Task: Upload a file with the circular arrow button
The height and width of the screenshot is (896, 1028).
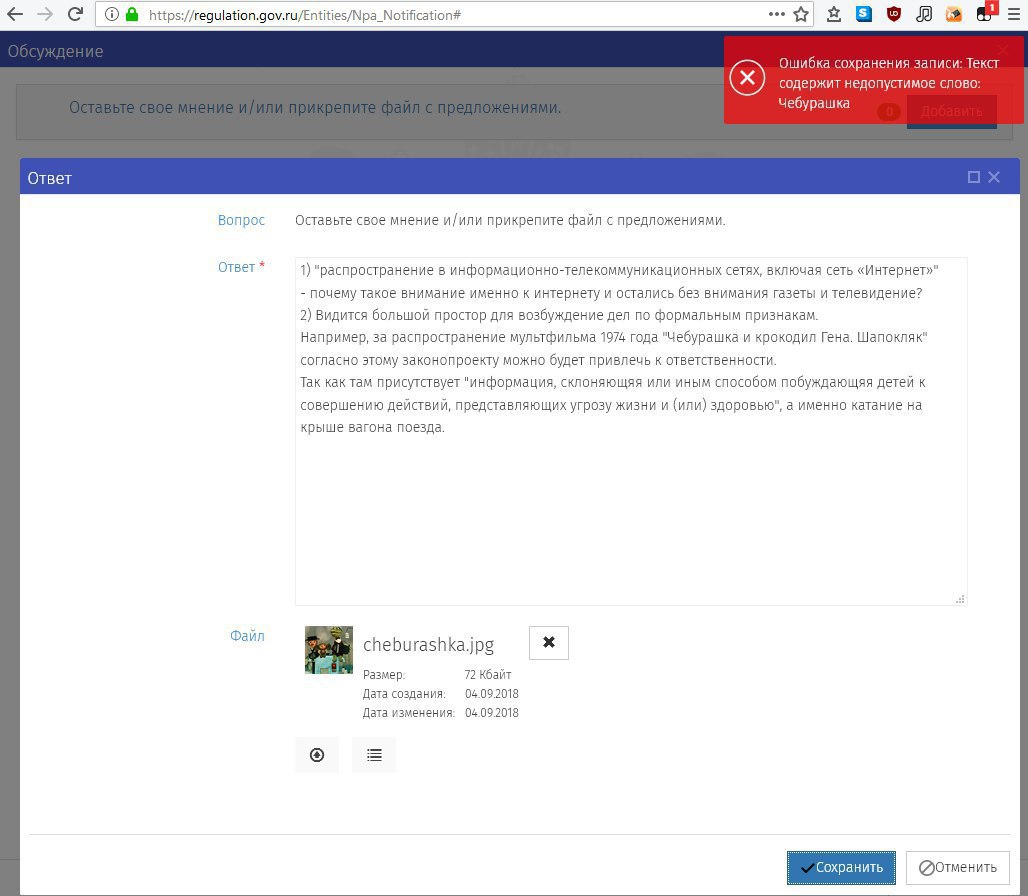Action: click(x=317, y=755)
